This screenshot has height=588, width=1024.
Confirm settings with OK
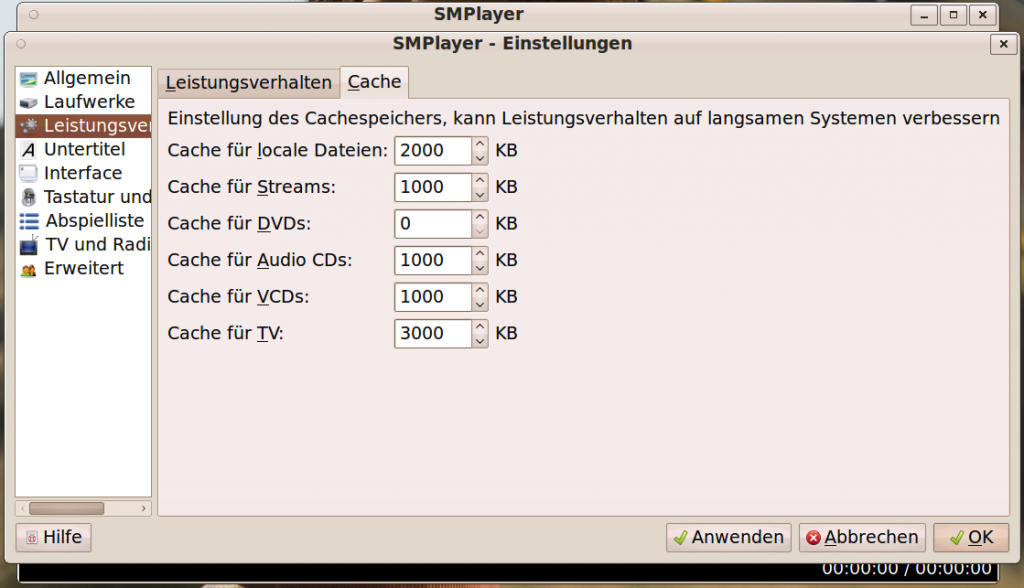click(x=971, y=537)
